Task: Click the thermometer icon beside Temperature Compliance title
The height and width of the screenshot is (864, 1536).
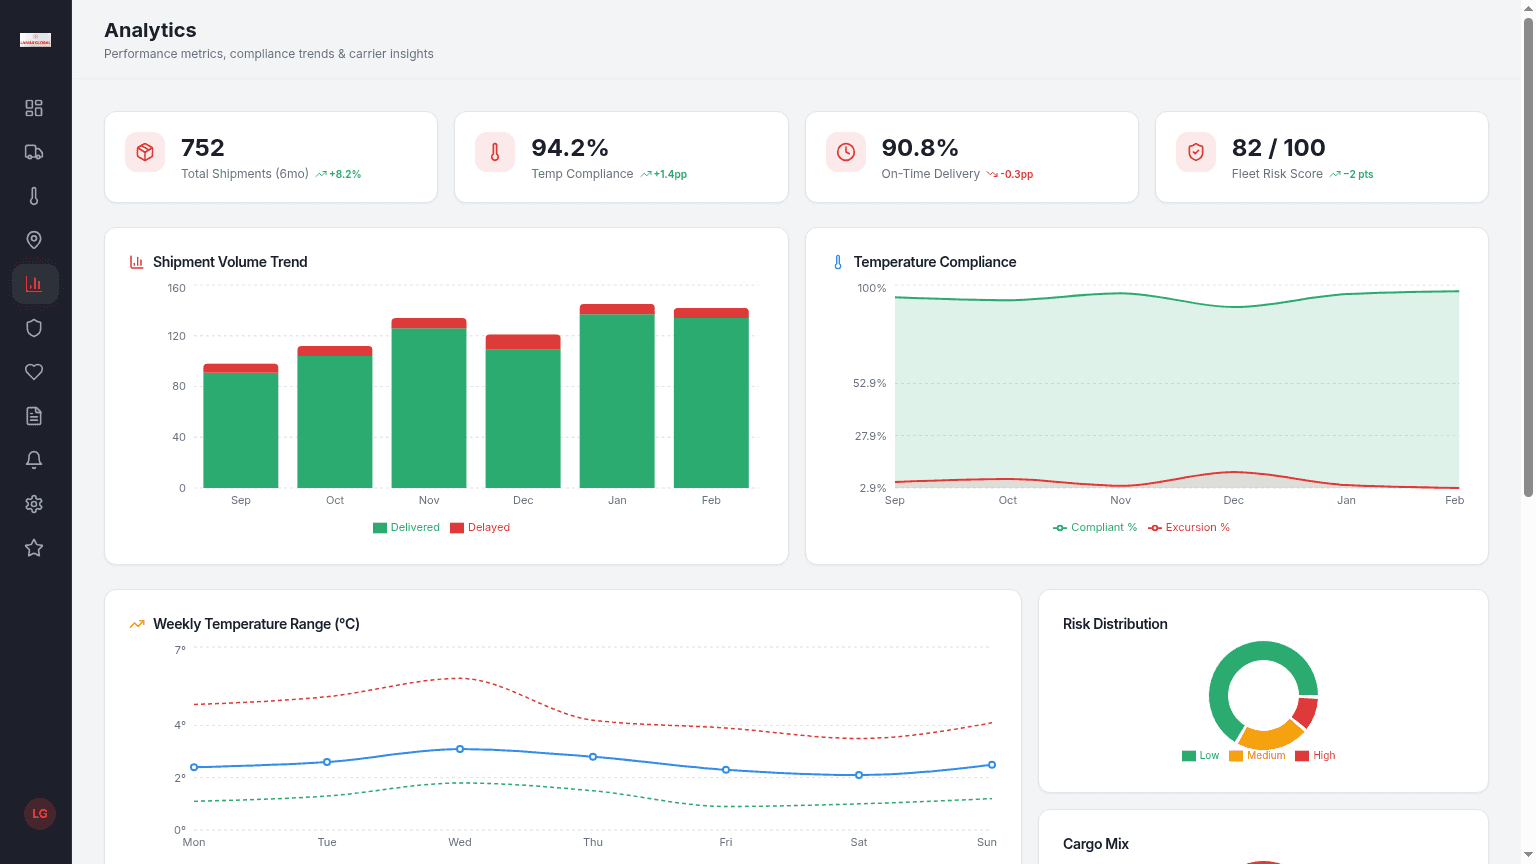Action: pos(838,262)
